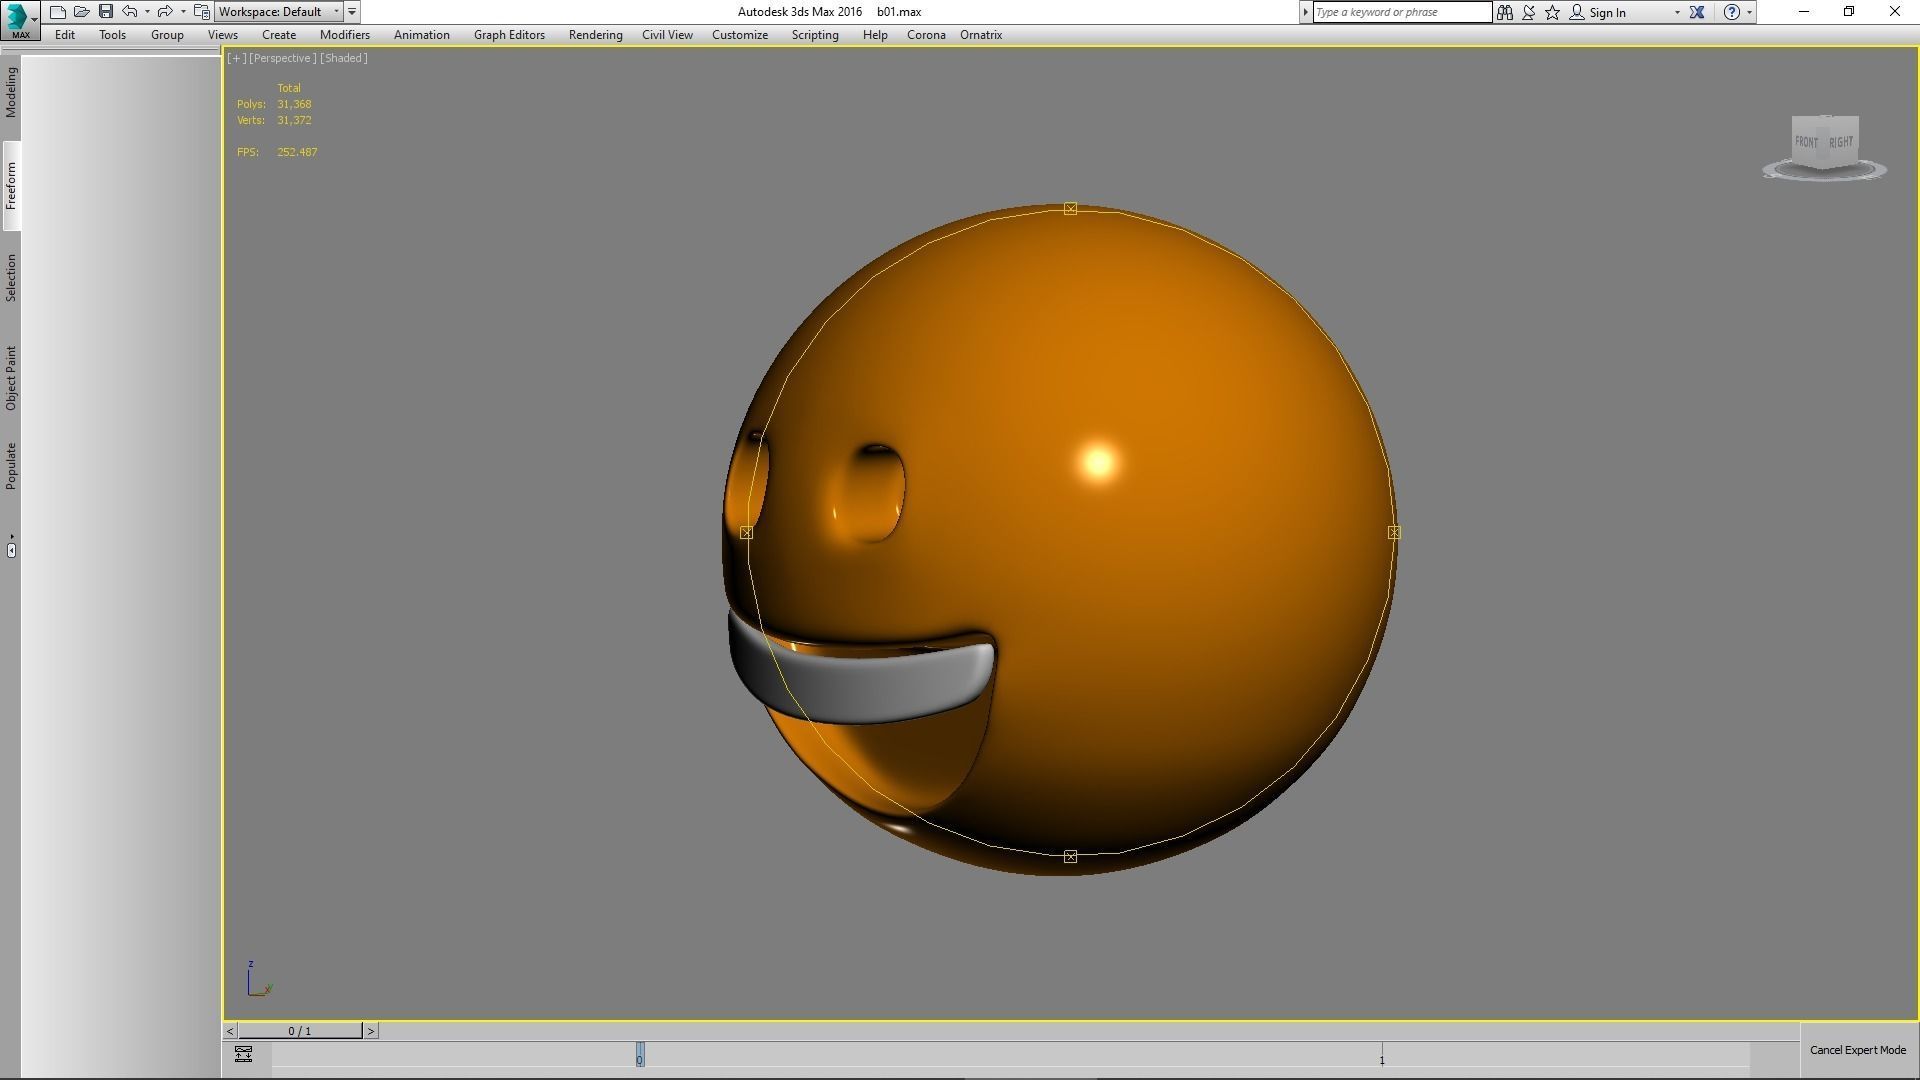Open the Customize menu
The image size is (1920, 1080).
[x=740, y=35]
